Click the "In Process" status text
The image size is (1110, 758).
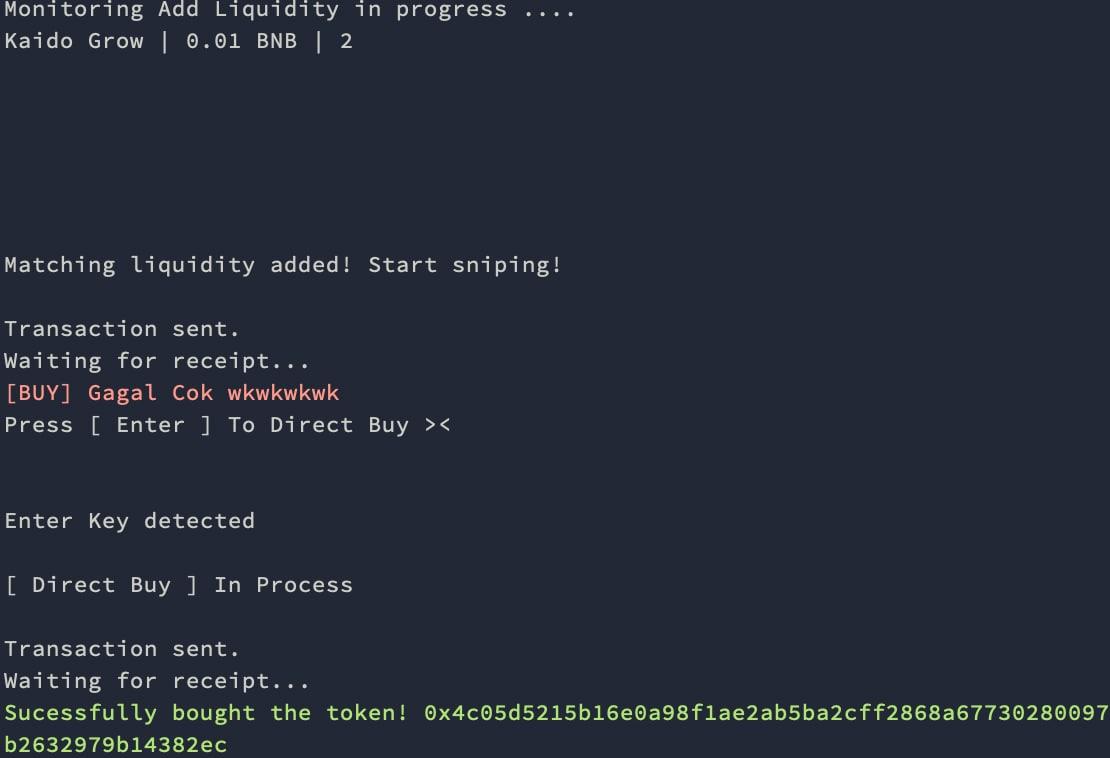point(283,585)
